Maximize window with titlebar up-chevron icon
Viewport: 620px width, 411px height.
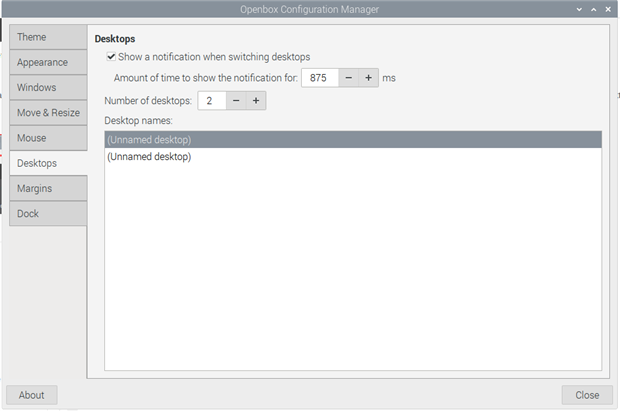594,9
